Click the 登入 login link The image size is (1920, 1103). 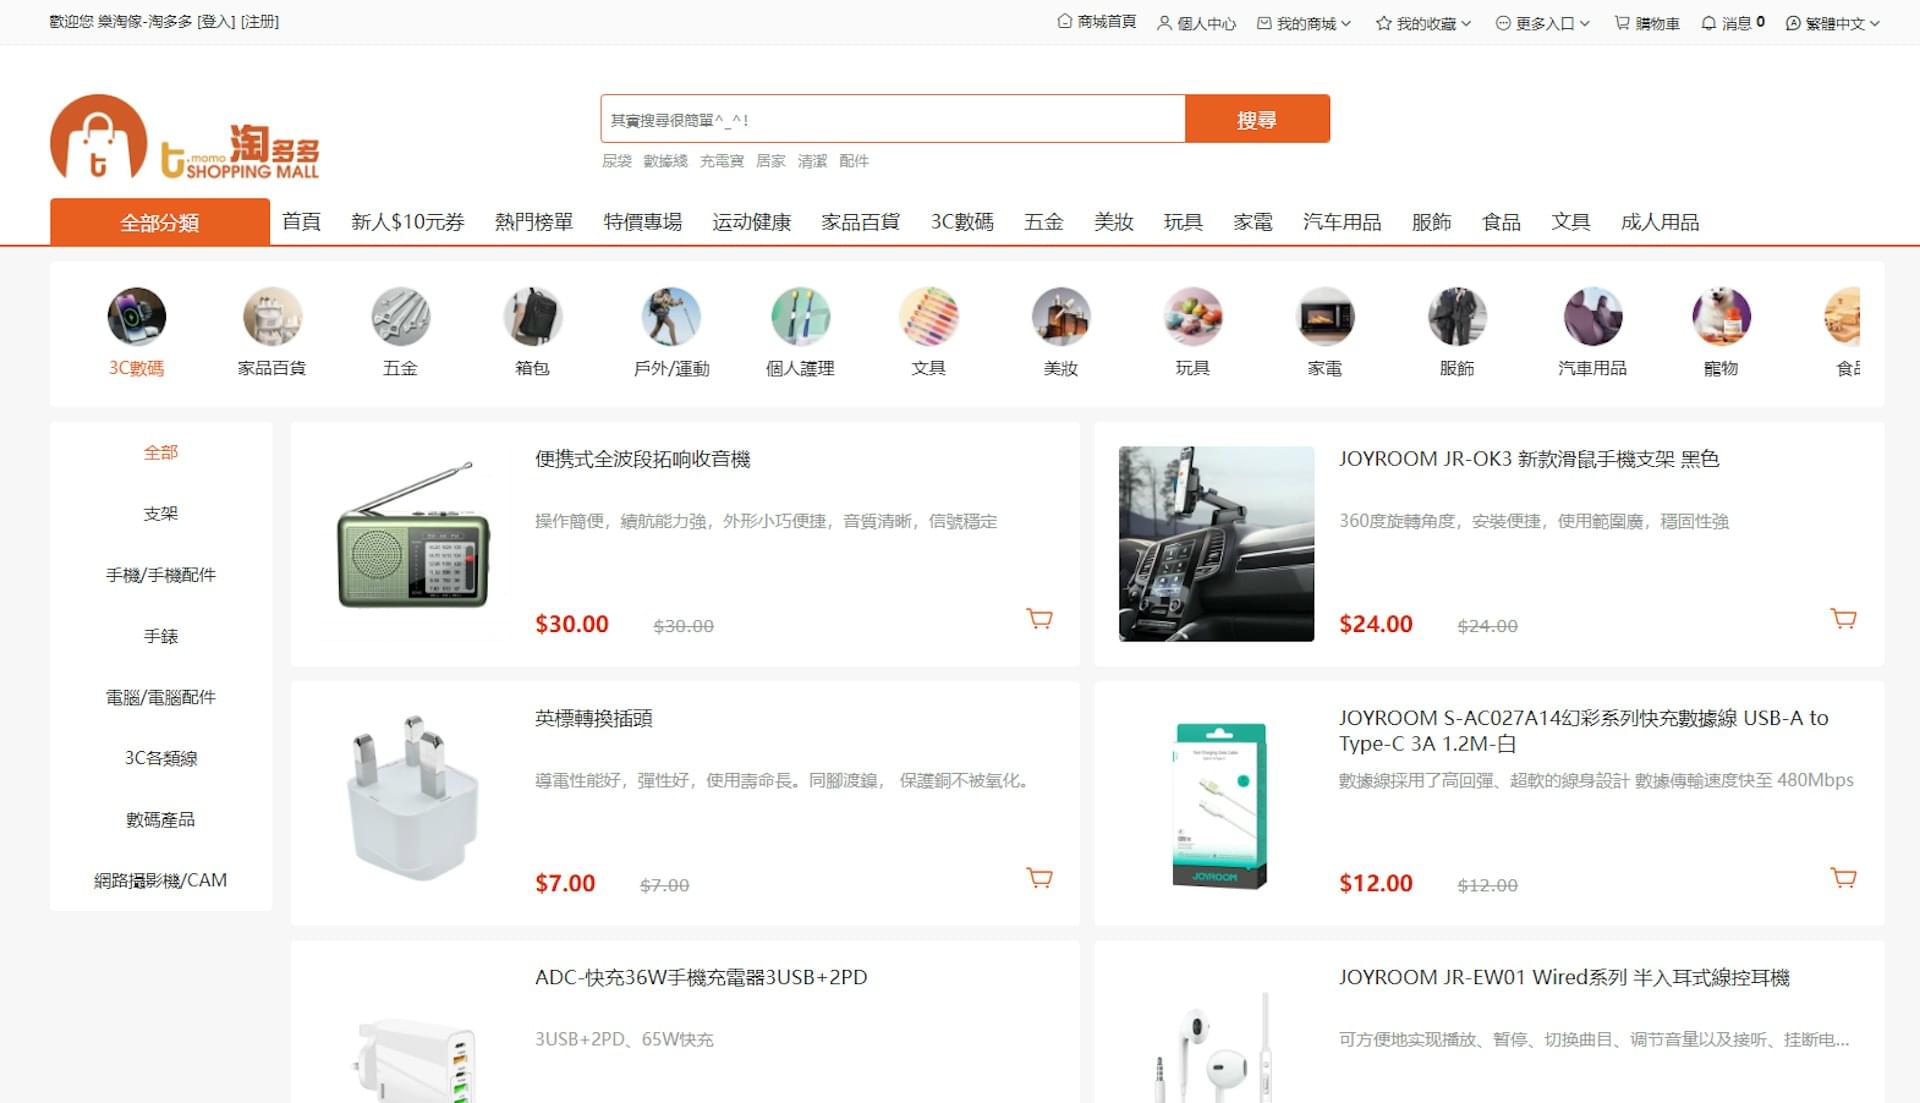tap(217, 21)
